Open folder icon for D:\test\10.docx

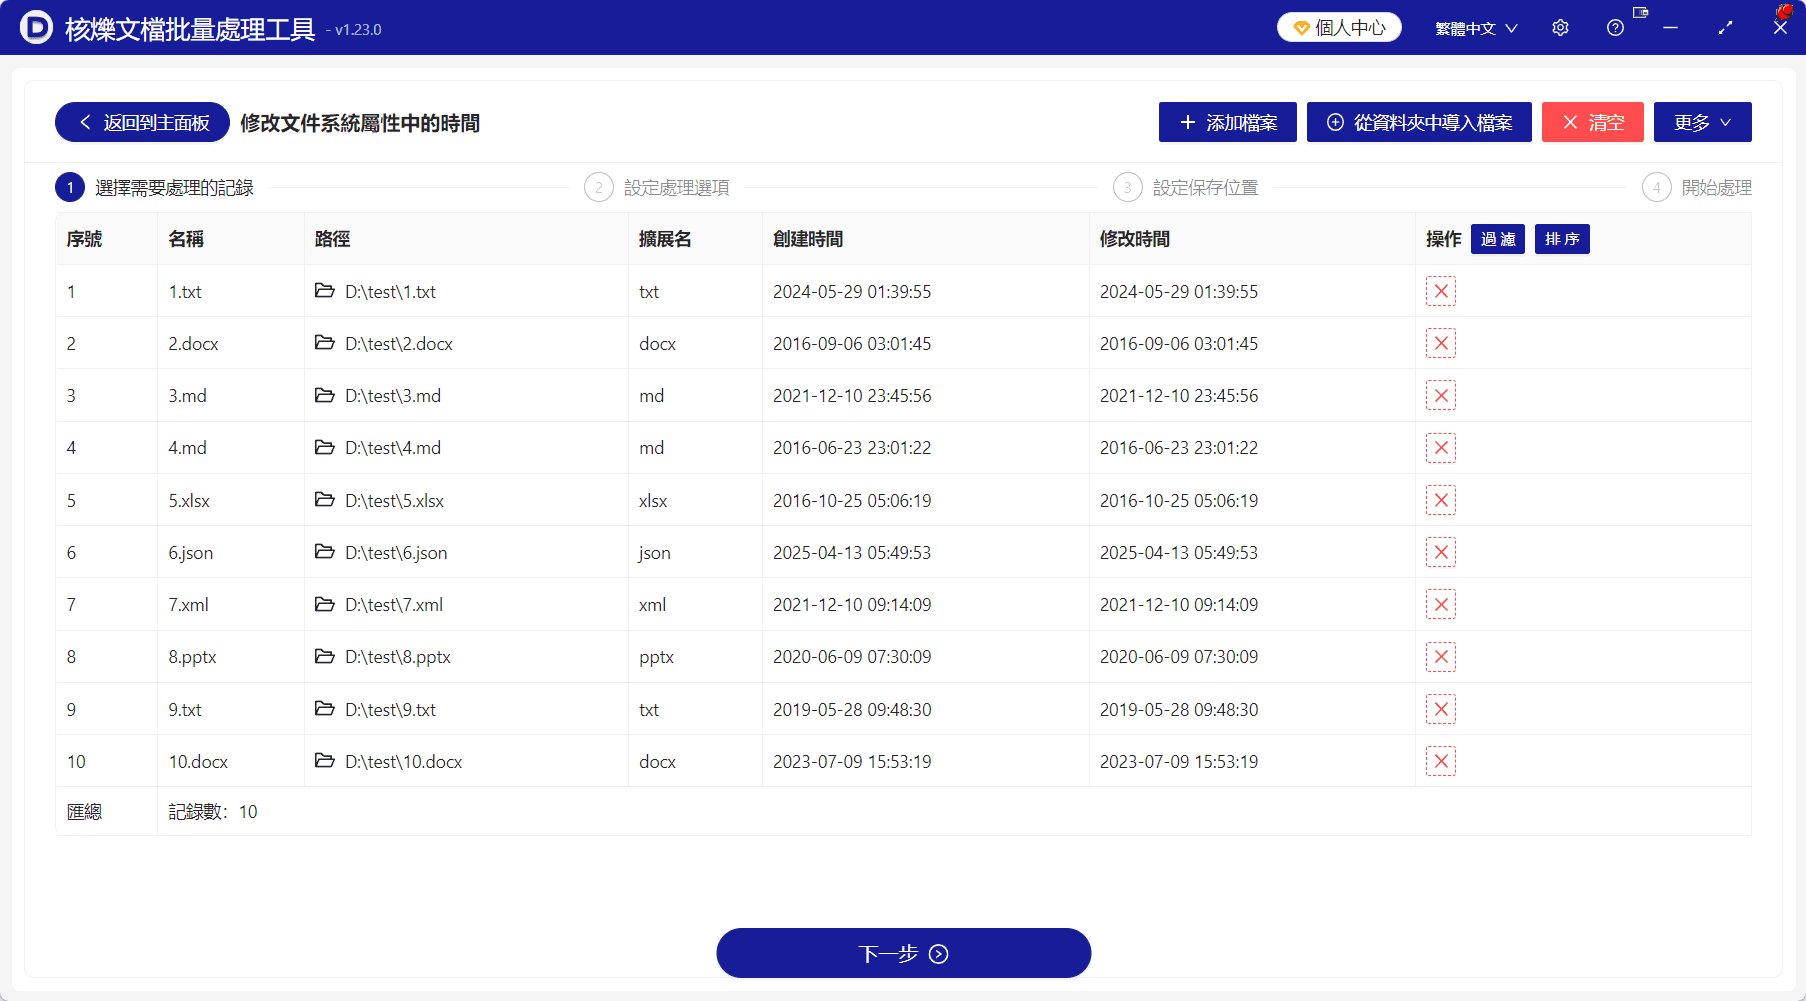pos(324,761)
